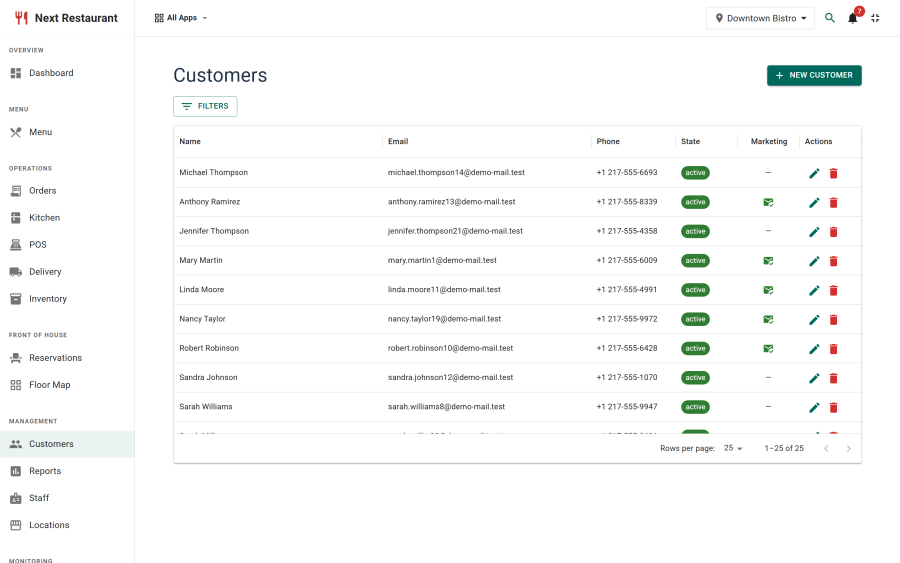Image resolution: width=900 pixels, height=563 pixels.
Task: Open the search magnifier icon
Action: (829, 18)
